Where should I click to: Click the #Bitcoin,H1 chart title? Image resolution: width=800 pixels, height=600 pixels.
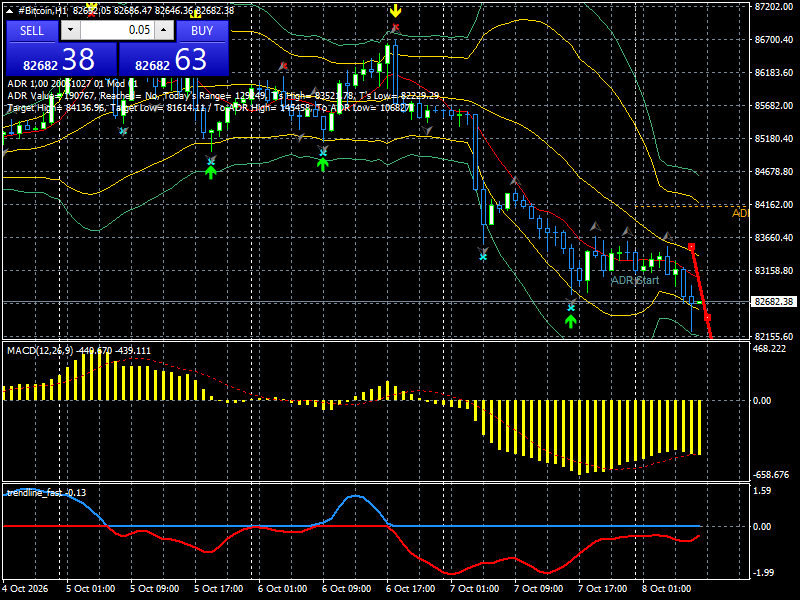[x=43, y=10]
